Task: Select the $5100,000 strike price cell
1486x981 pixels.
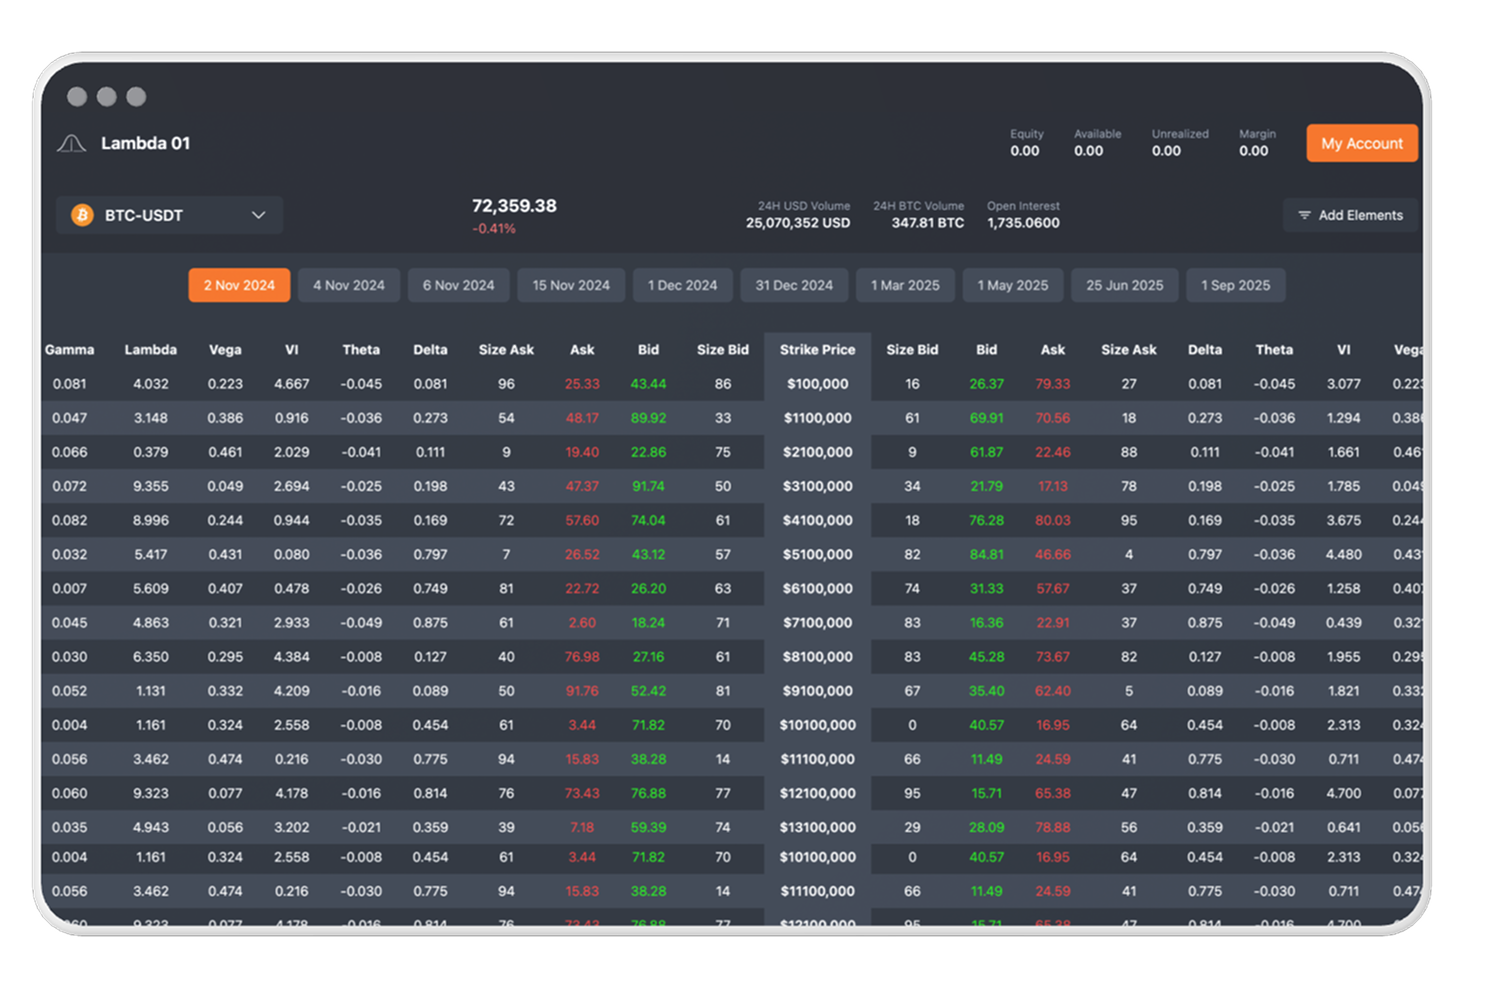Action: 817,554
